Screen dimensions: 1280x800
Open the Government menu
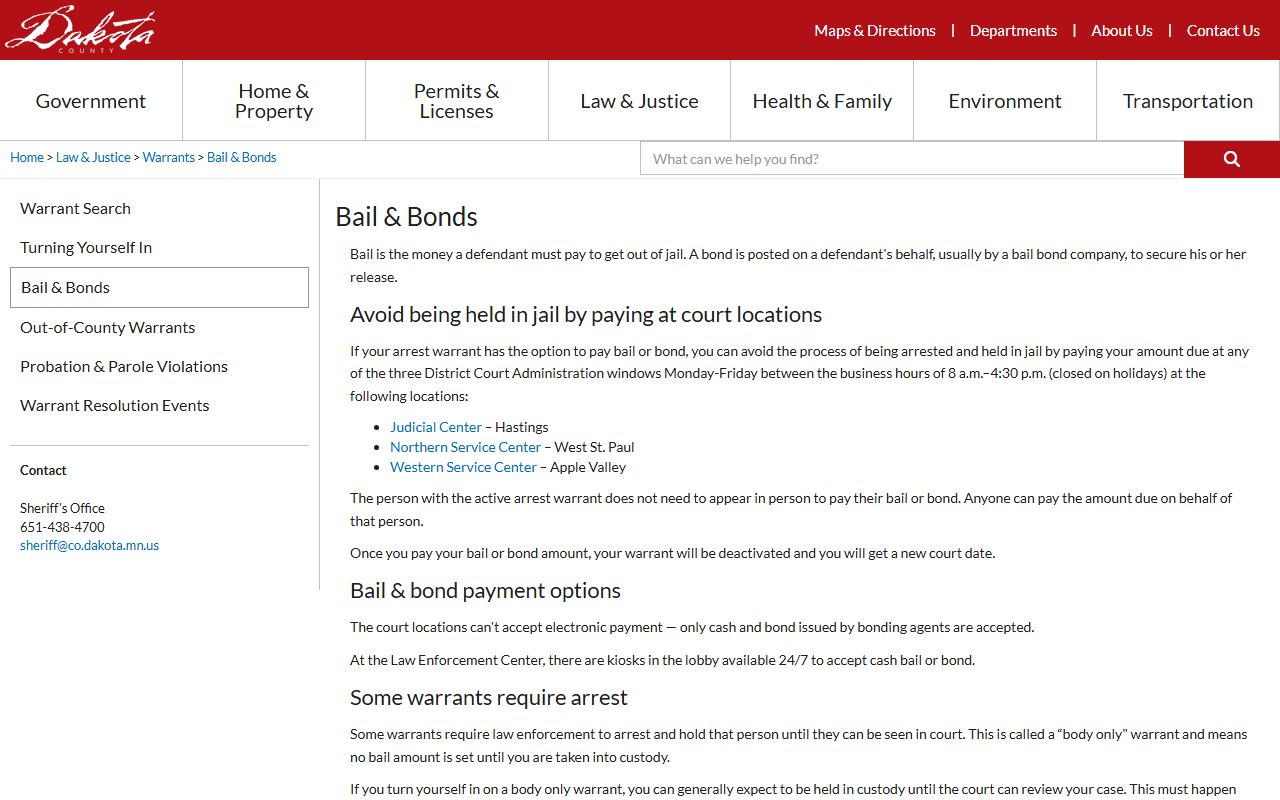point(91,101)
